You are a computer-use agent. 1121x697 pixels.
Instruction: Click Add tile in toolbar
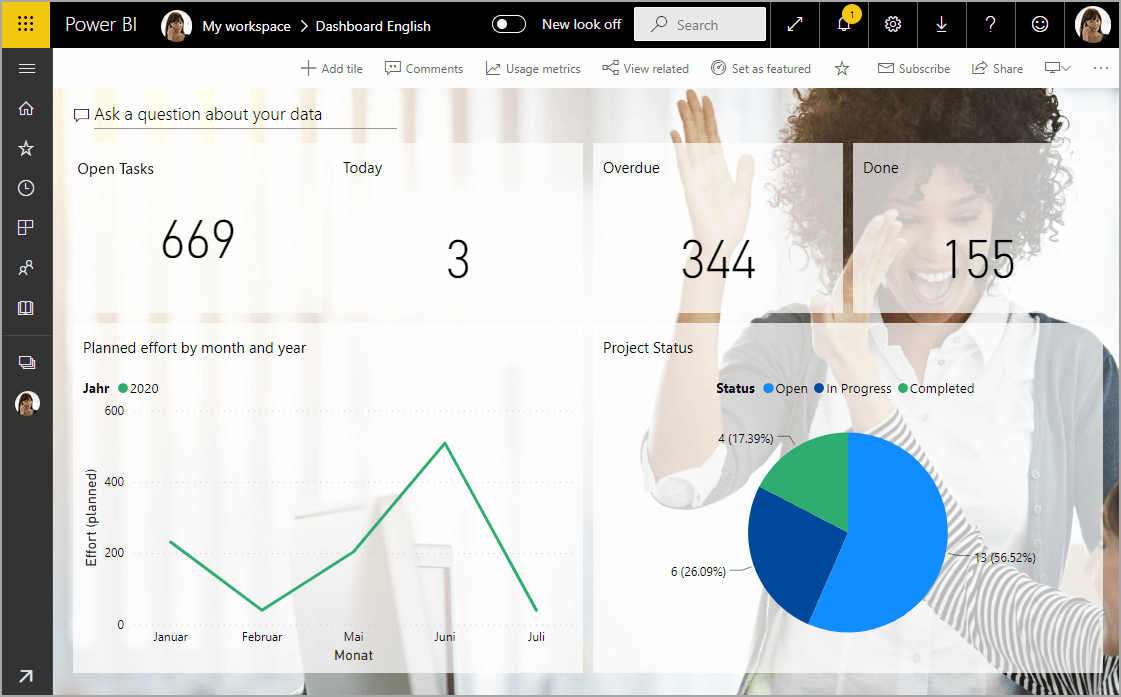tap(332, 69)
